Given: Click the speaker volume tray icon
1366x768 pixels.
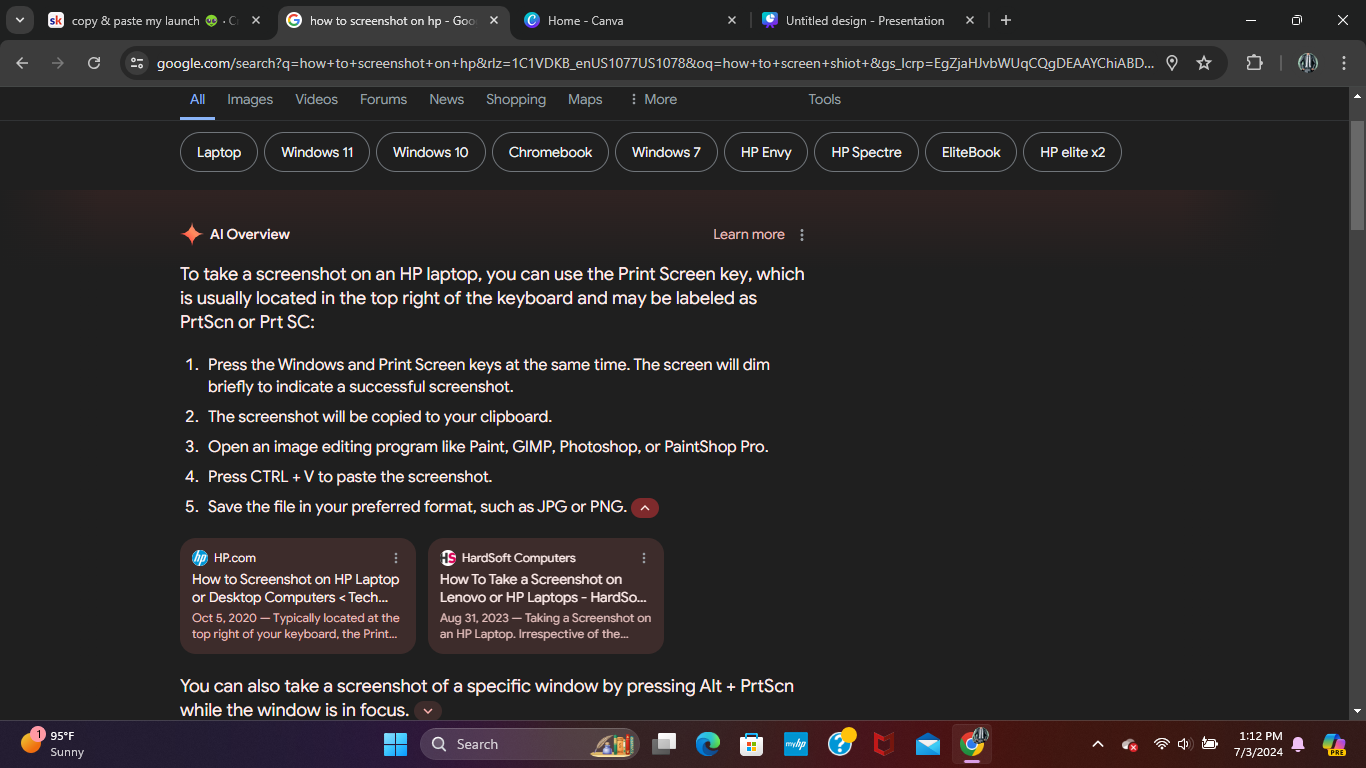Looking at the screenshot, I should [1185, 744].
